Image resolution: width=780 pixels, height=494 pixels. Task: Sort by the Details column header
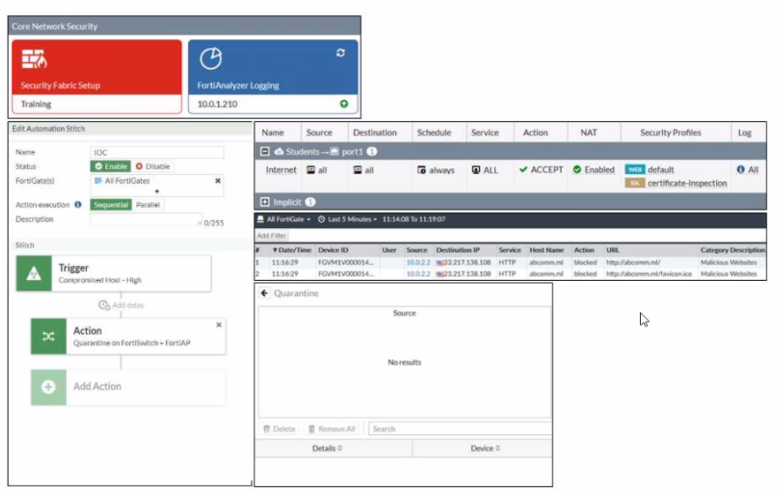[326, 448]
